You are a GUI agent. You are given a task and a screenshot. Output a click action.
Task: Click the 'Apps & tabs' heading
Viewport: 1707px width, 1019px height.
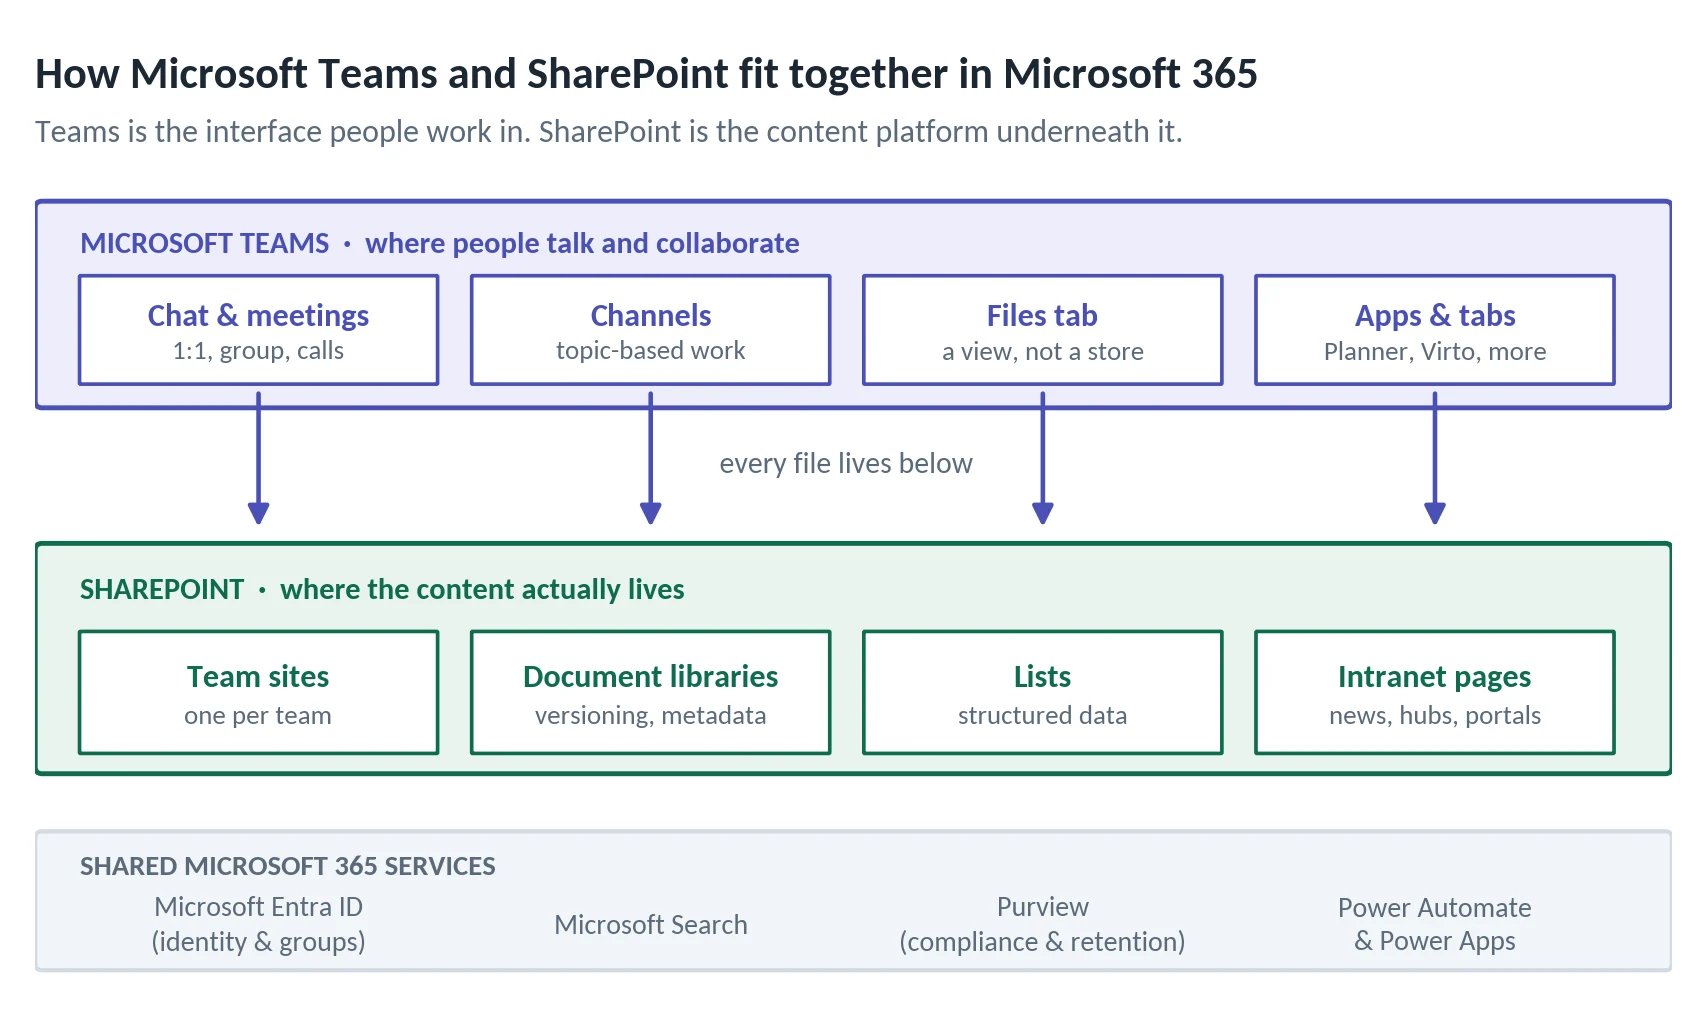click(1435, 316)
